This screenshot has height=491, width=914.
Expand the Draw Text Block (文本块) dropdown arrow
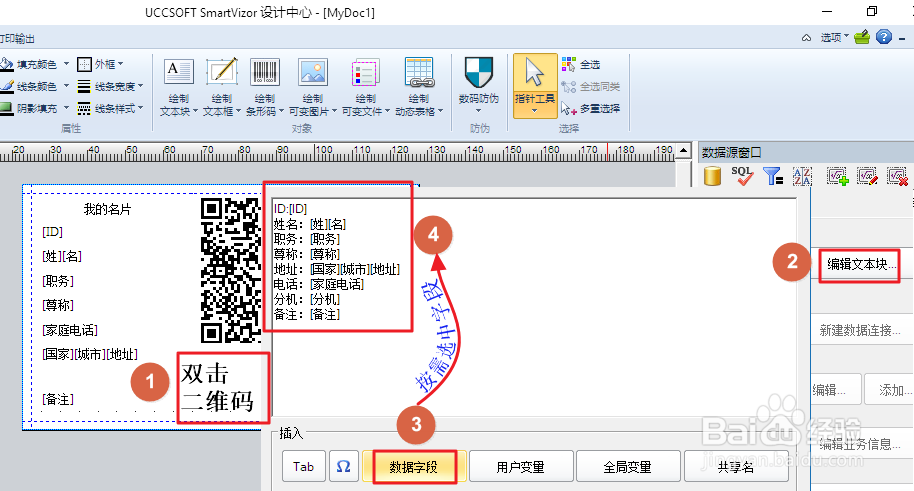click(x=195, y=111)
